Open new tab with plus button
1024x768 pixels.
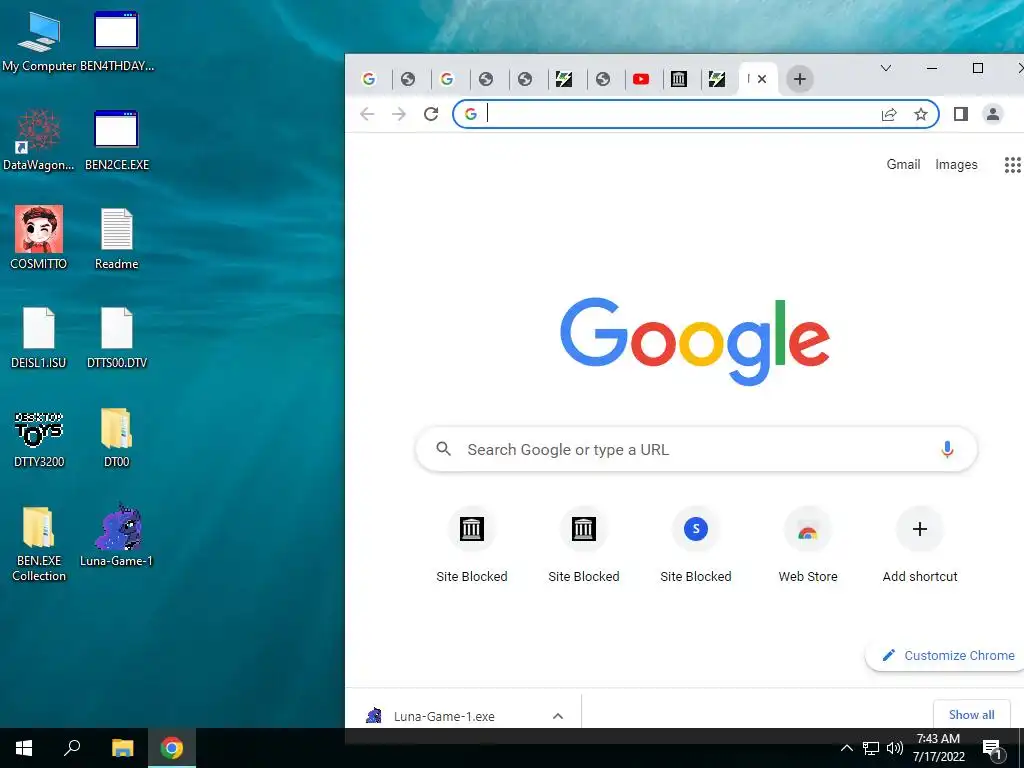point(799,79)
